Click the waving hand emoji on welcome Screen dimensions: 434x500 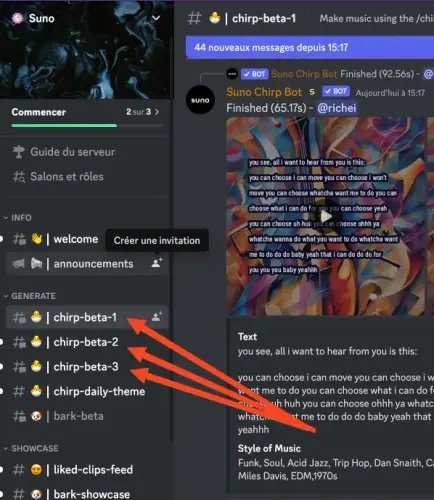36,239
